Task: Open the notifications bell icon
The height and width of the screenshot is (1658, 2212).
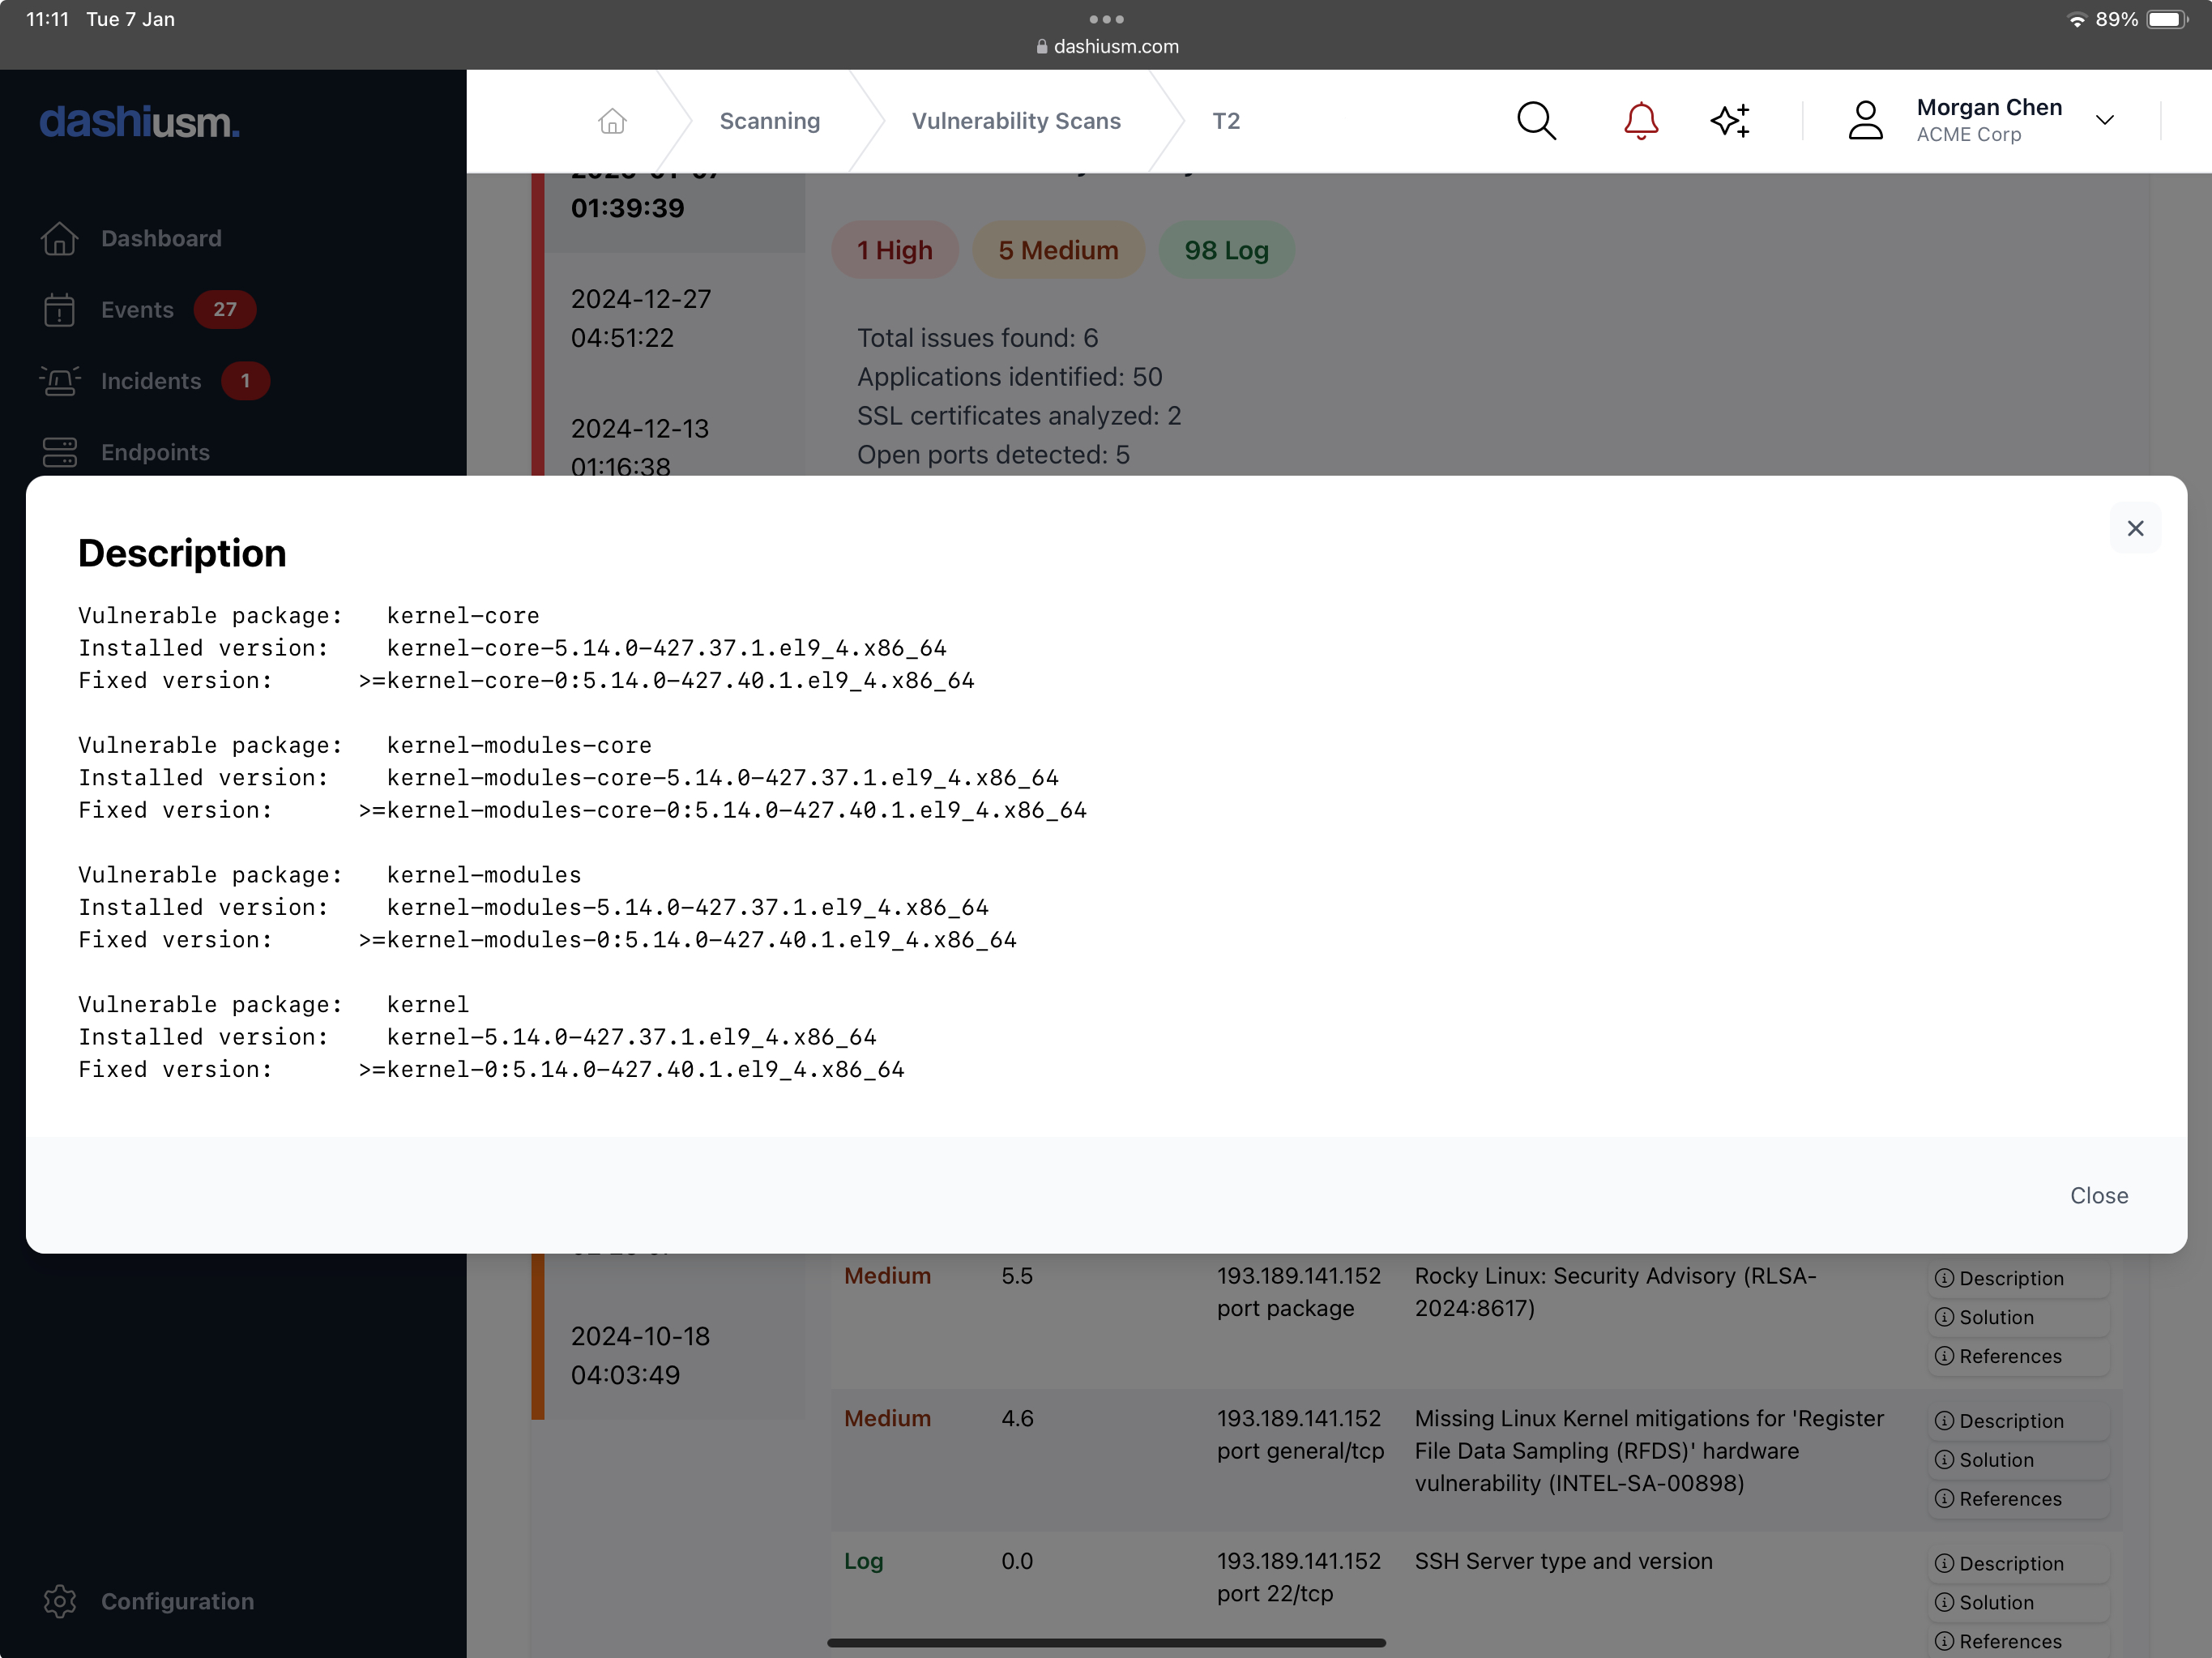Action: [x=1638, y=120]
